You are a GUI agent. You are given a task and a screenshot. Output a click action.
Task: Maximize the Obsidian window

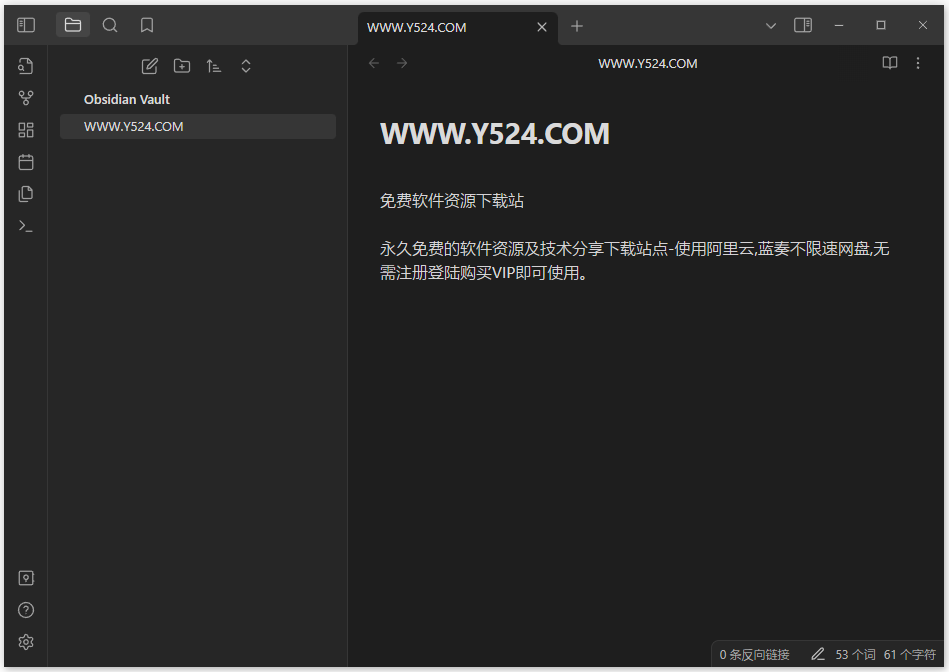click(x=881, y=25)
